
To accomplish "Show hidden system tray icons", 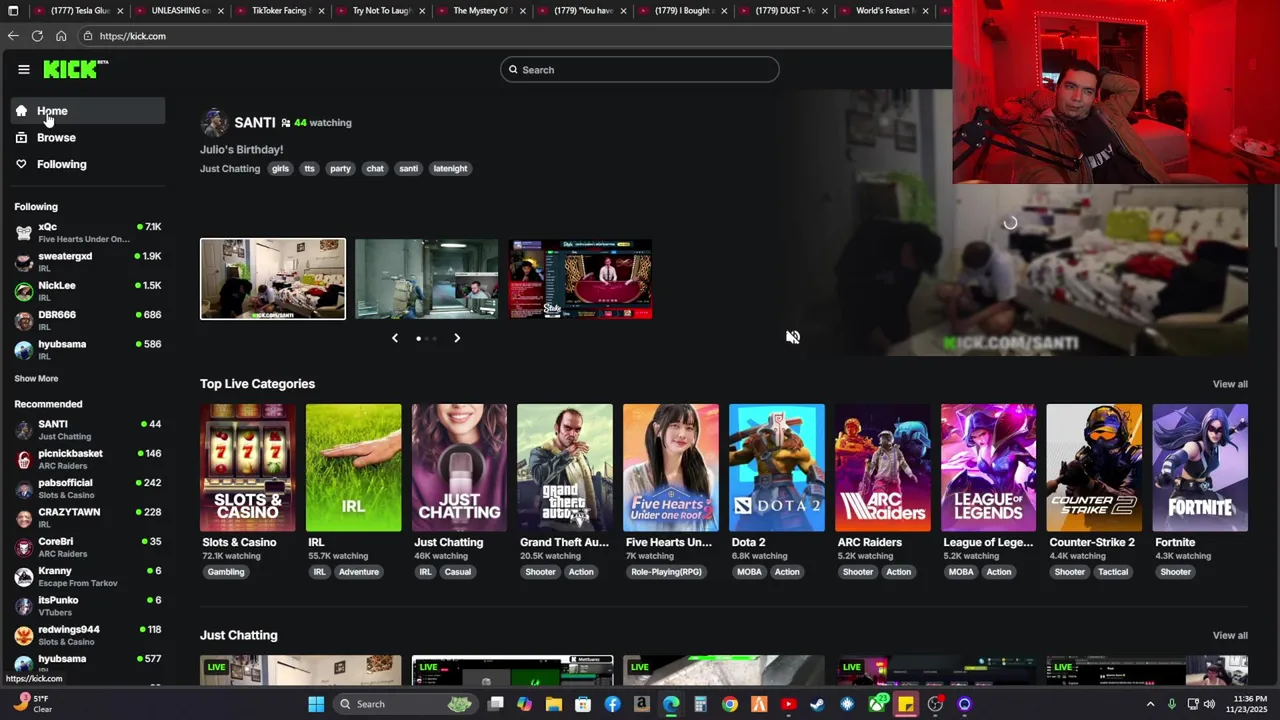I will point(1150,704).
